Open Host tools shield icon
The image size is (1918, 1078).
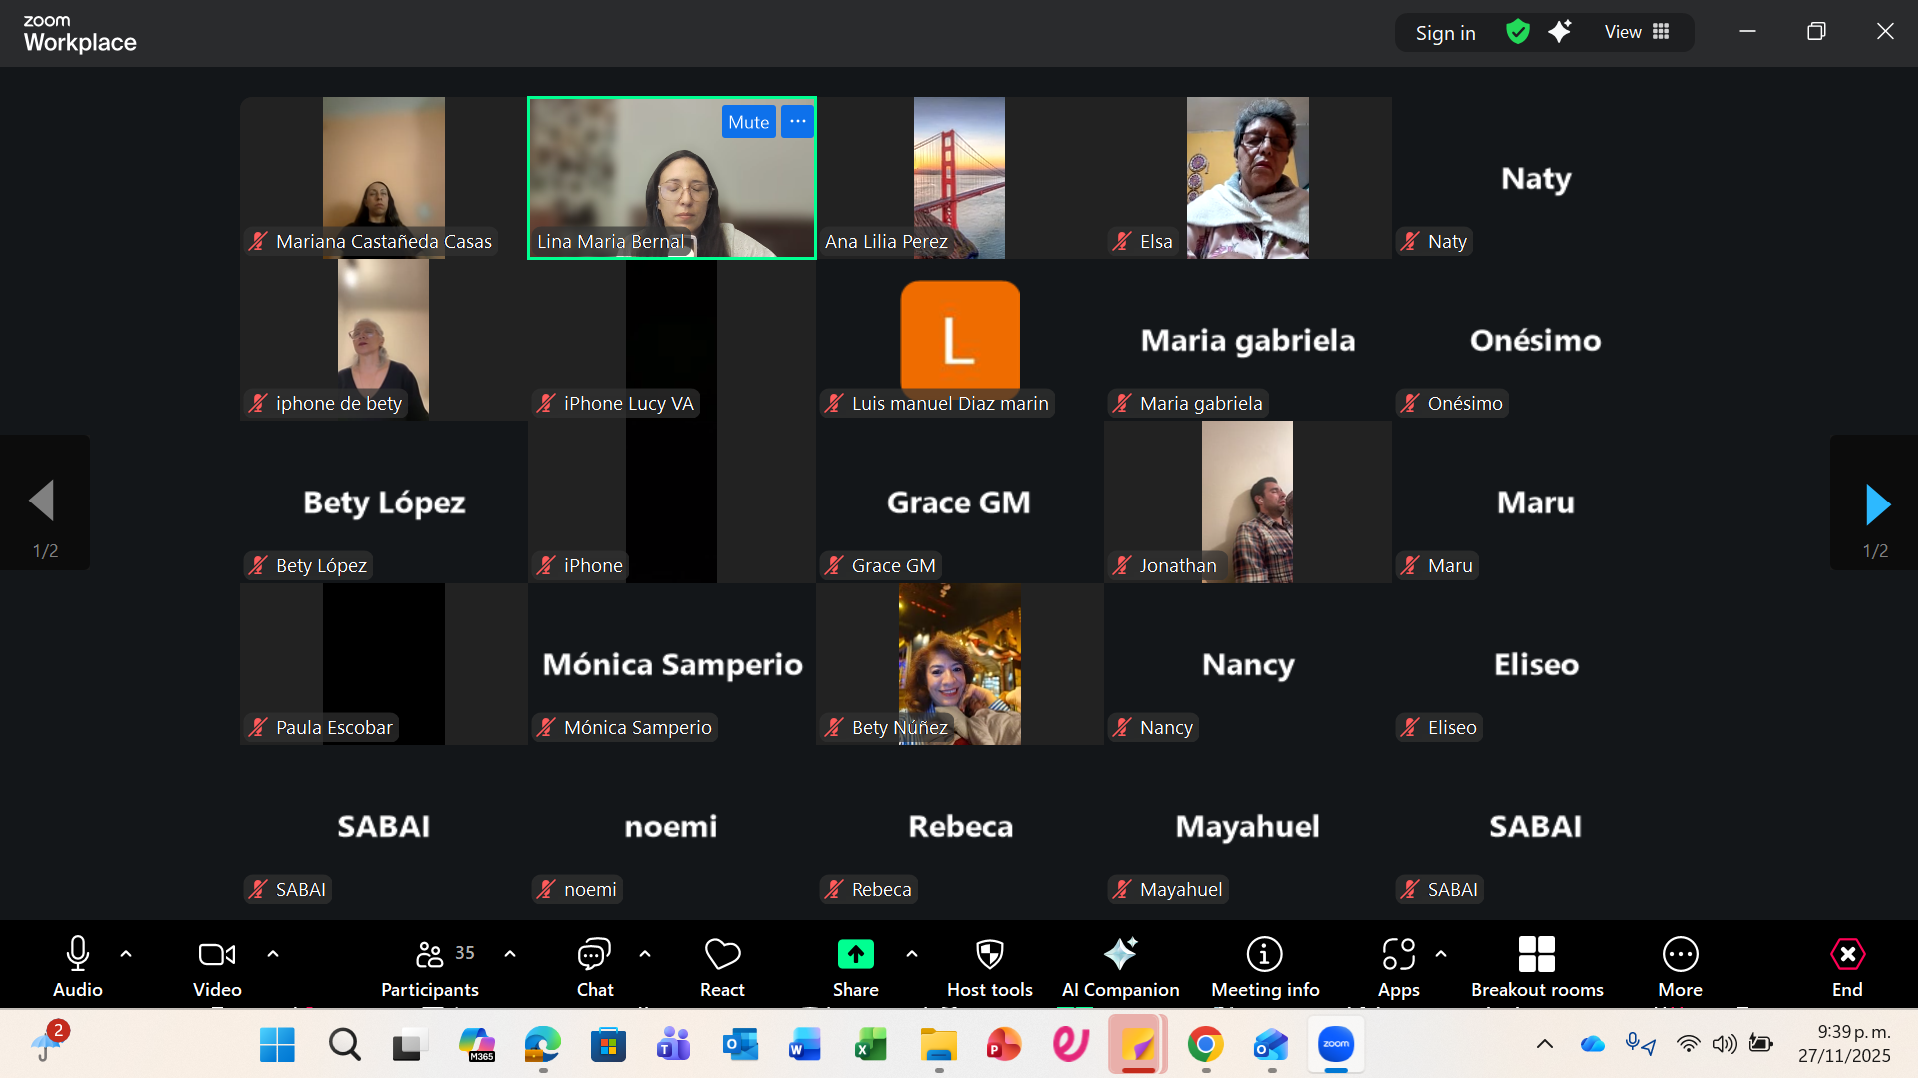989,955
